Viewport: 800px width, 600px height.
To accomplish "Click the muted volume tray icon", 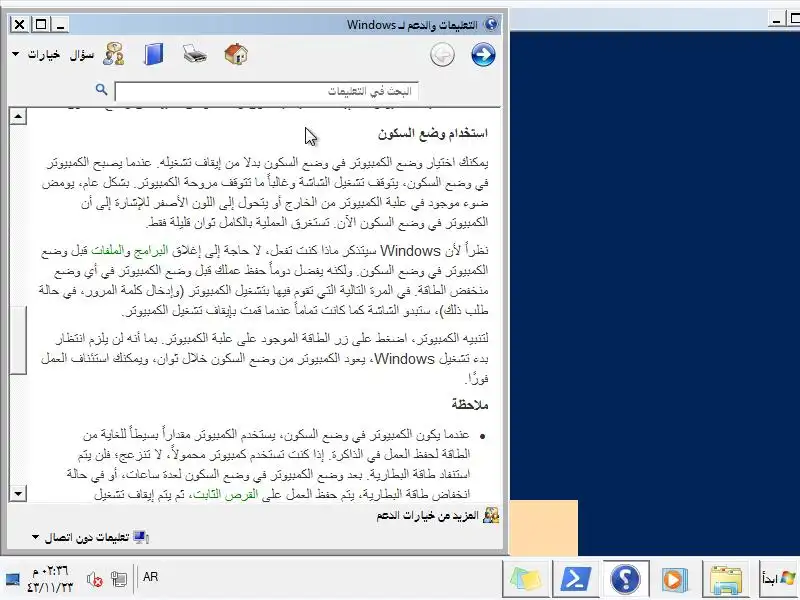I will point(95,579).
